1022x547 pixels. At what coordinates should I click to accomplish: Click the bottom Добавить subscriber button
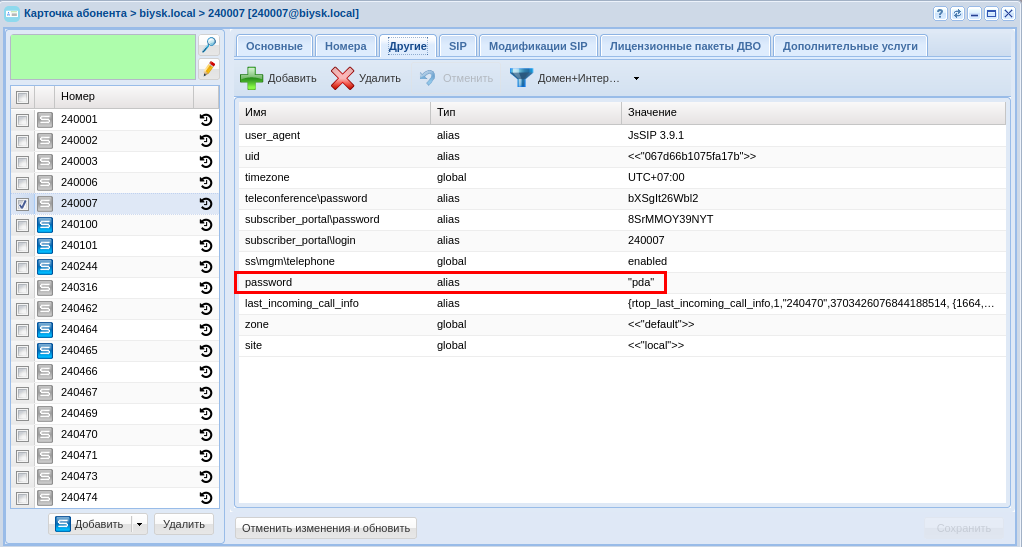(x=91, y=524)
